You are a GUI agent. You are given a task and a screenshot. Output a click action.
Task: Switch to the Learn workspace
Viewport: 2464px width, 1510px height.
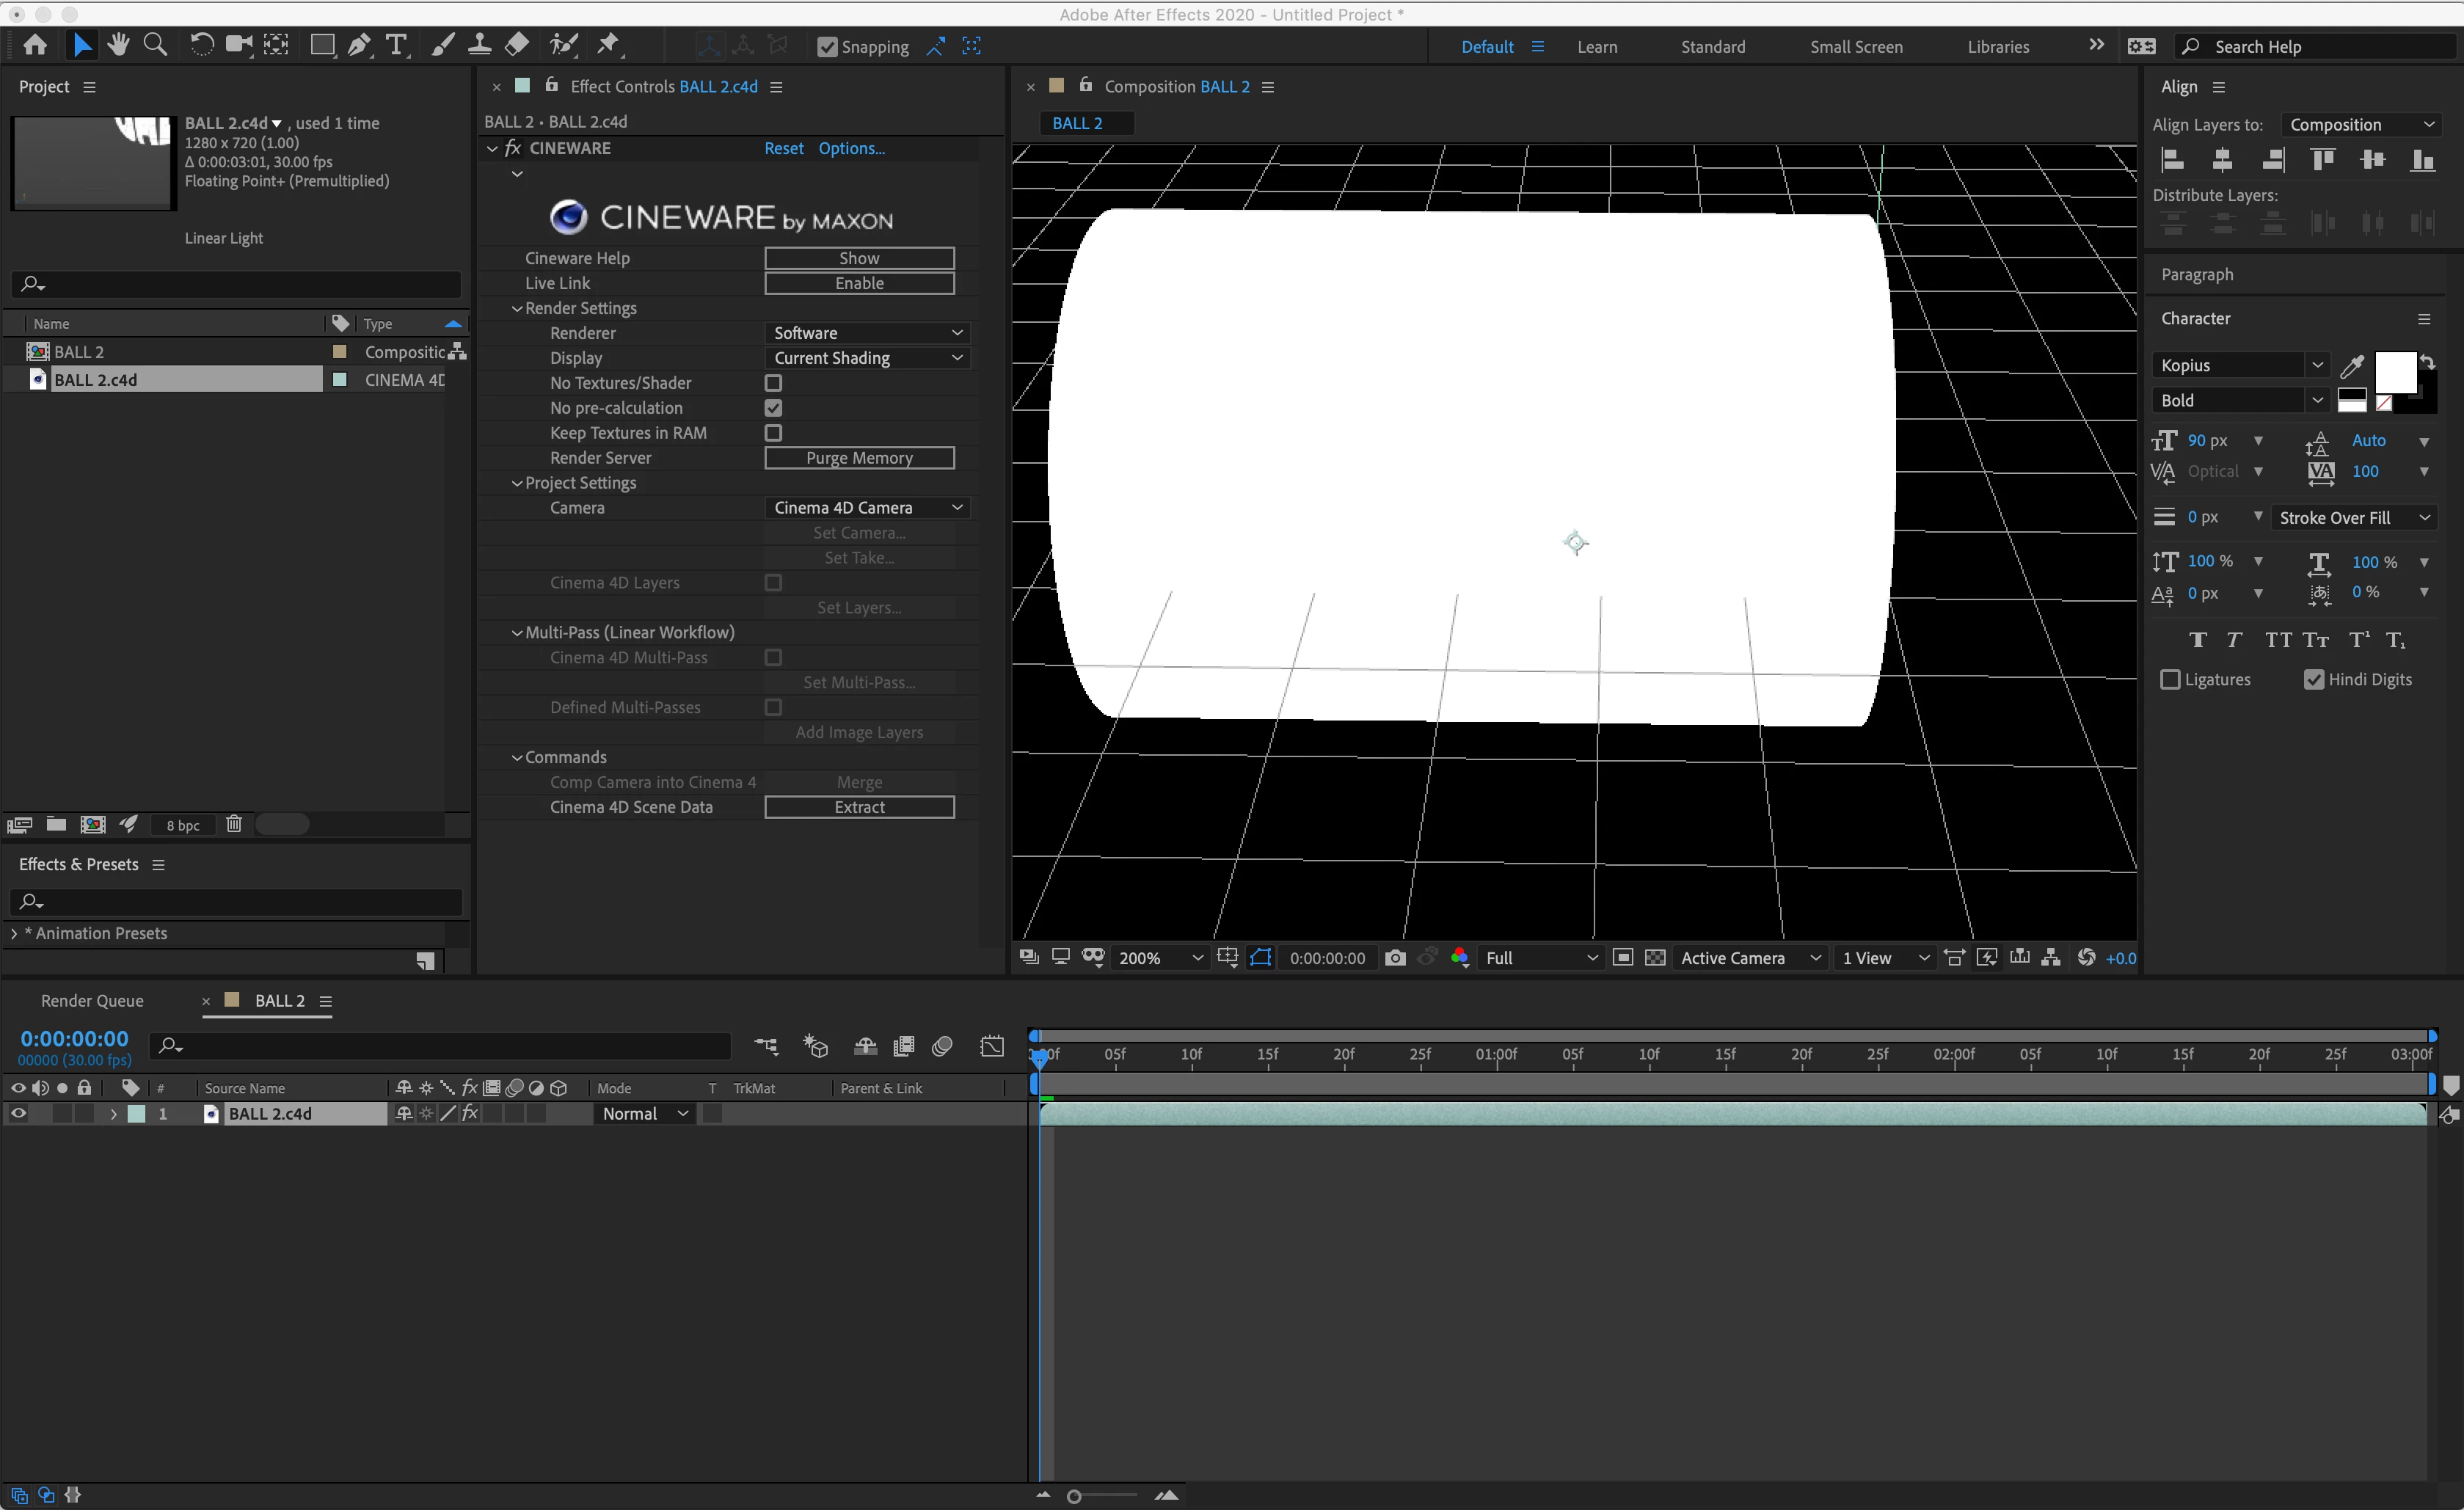point(1597,47)
